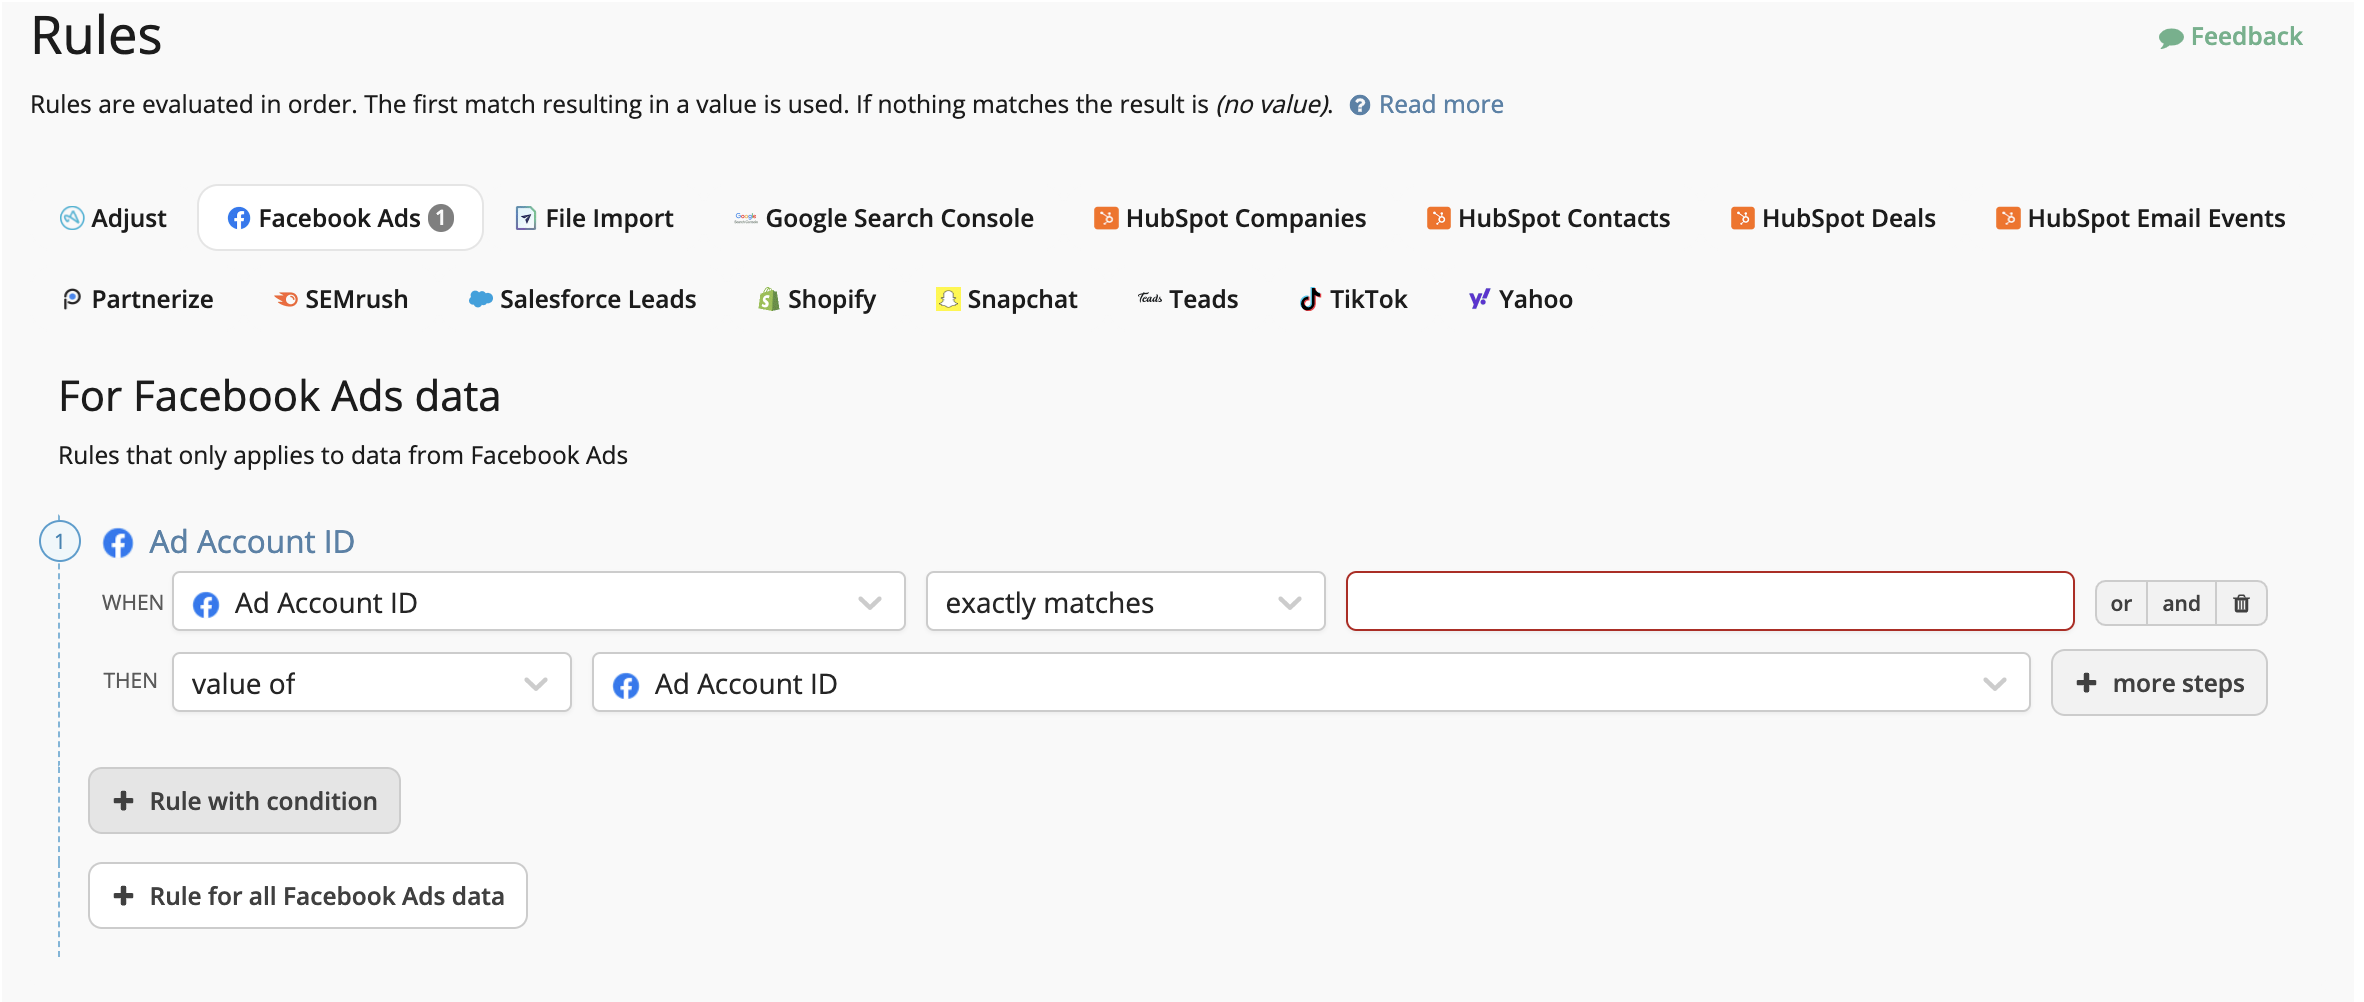Open the Teads tab
Screen dimensions: 2364x1002
point(1188,299)
